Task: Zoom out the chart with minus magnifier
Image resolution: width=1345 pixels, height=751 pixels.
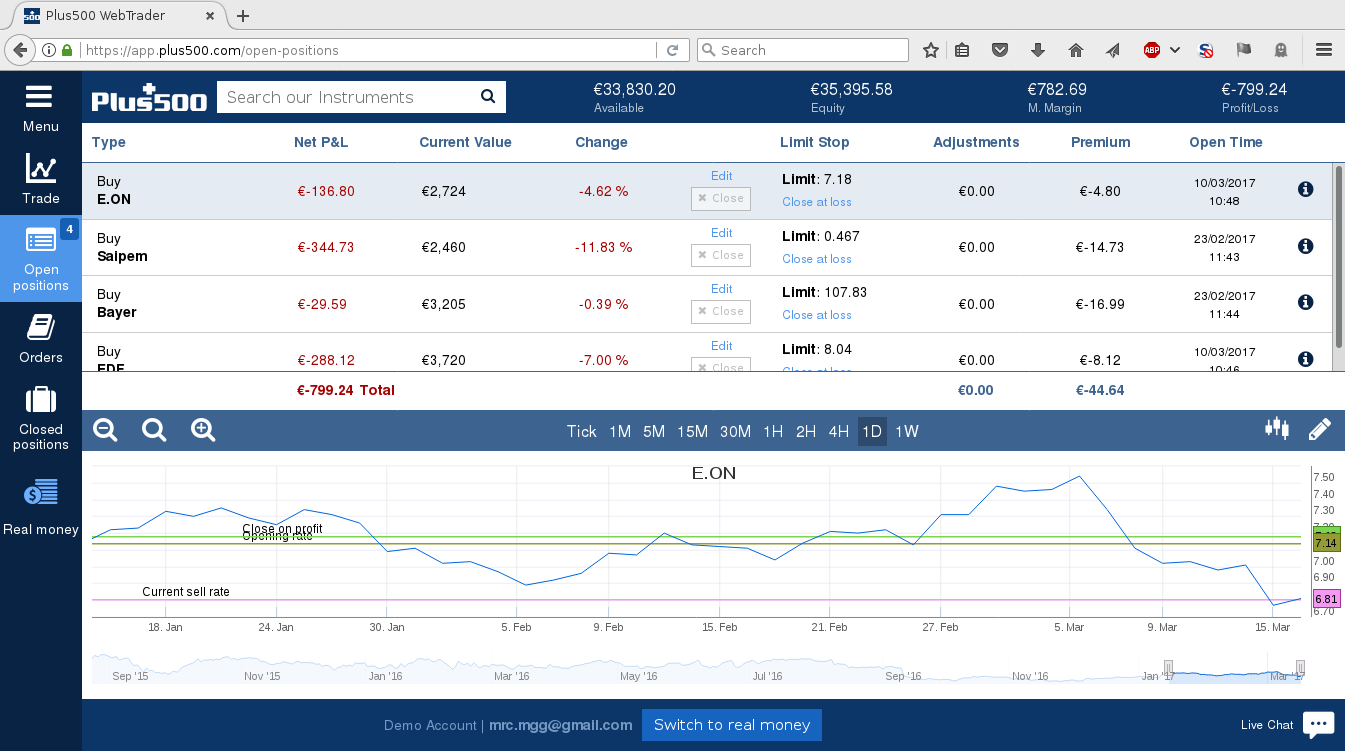Action: [x=105, y=430]
